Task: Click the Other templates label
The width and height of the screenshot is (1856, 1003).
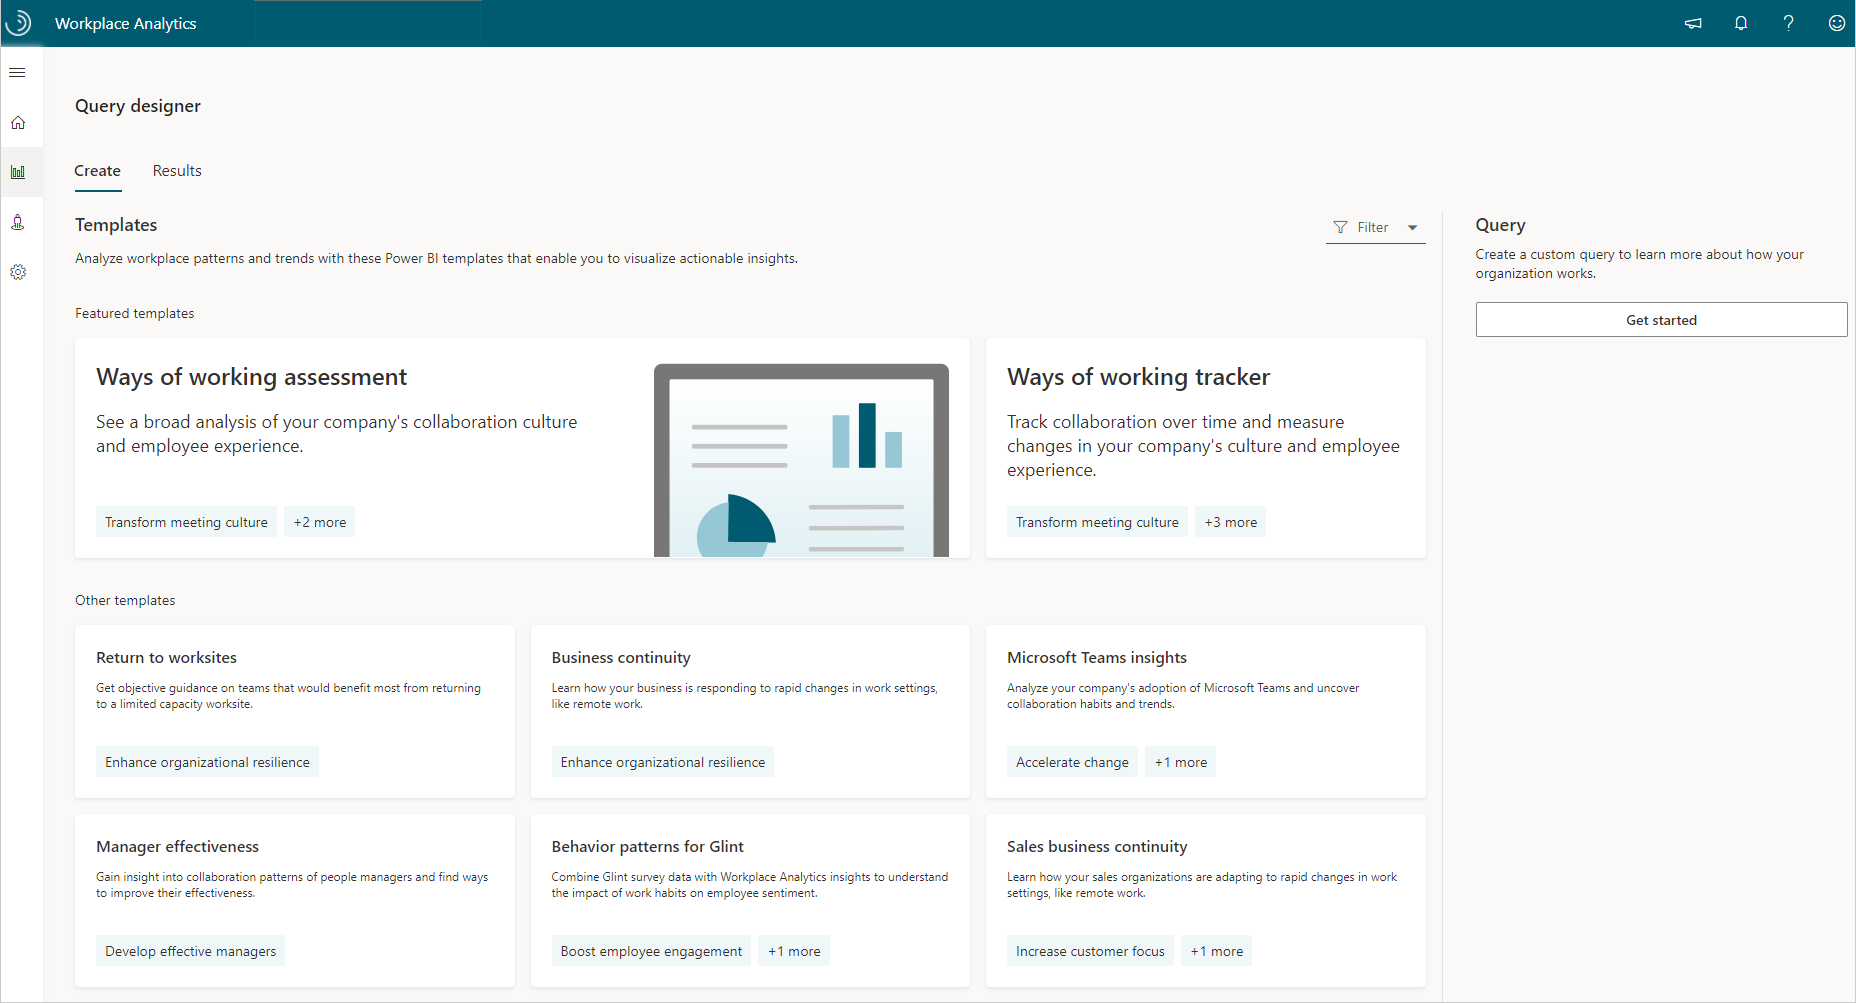Action: click(x=125, y=600)
